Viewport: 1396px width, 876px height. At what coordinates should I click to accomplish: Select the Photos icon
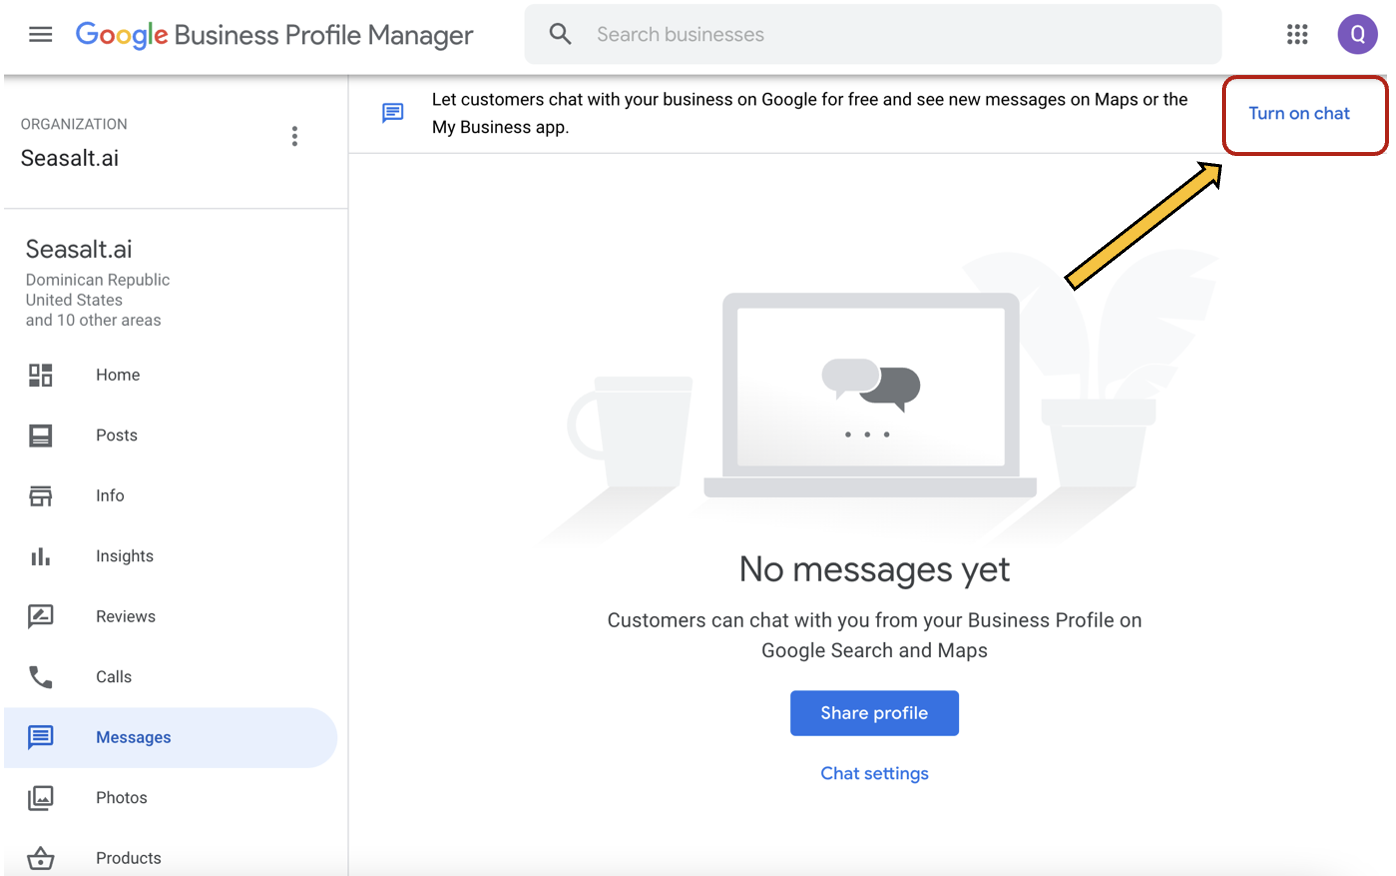pyautogui.click(x=40, y=797)
